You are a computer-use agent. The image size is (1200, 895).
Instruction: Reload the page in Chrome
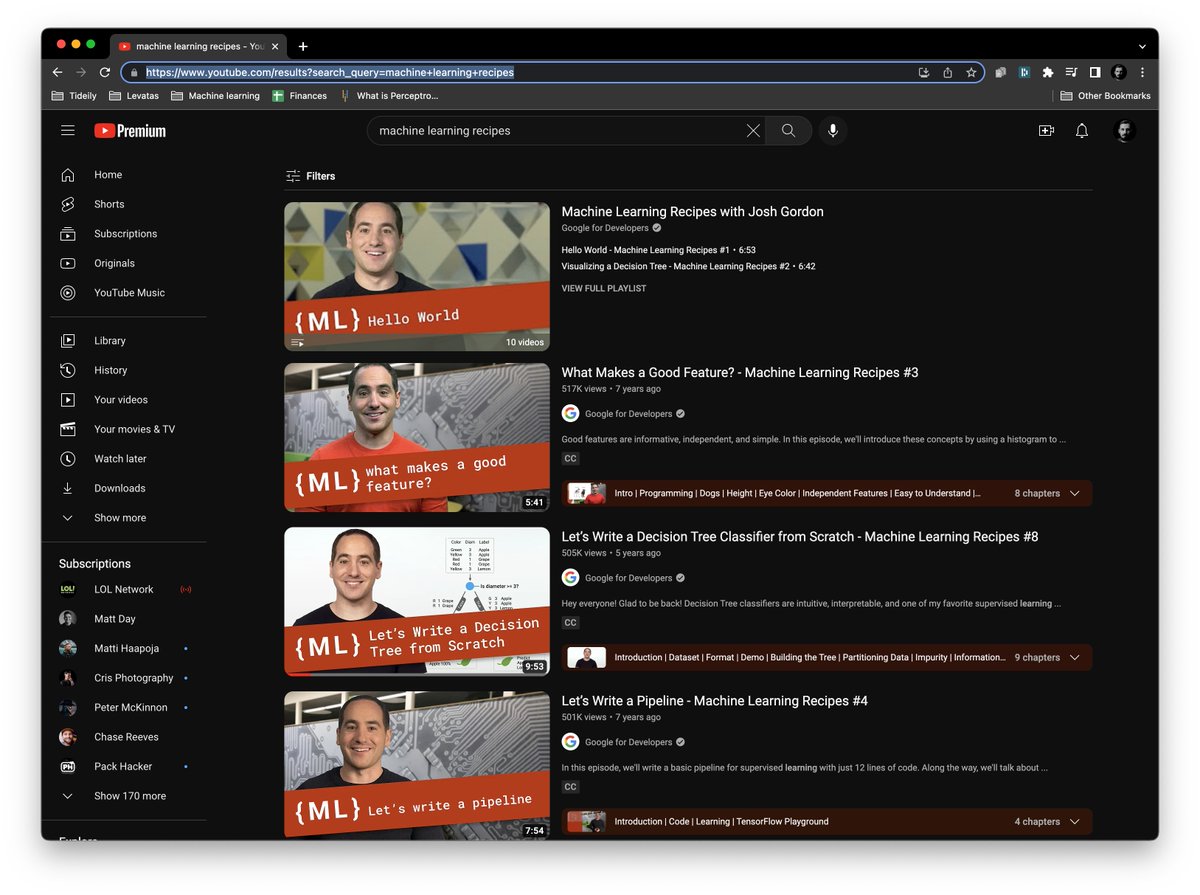tap(105, 72)
